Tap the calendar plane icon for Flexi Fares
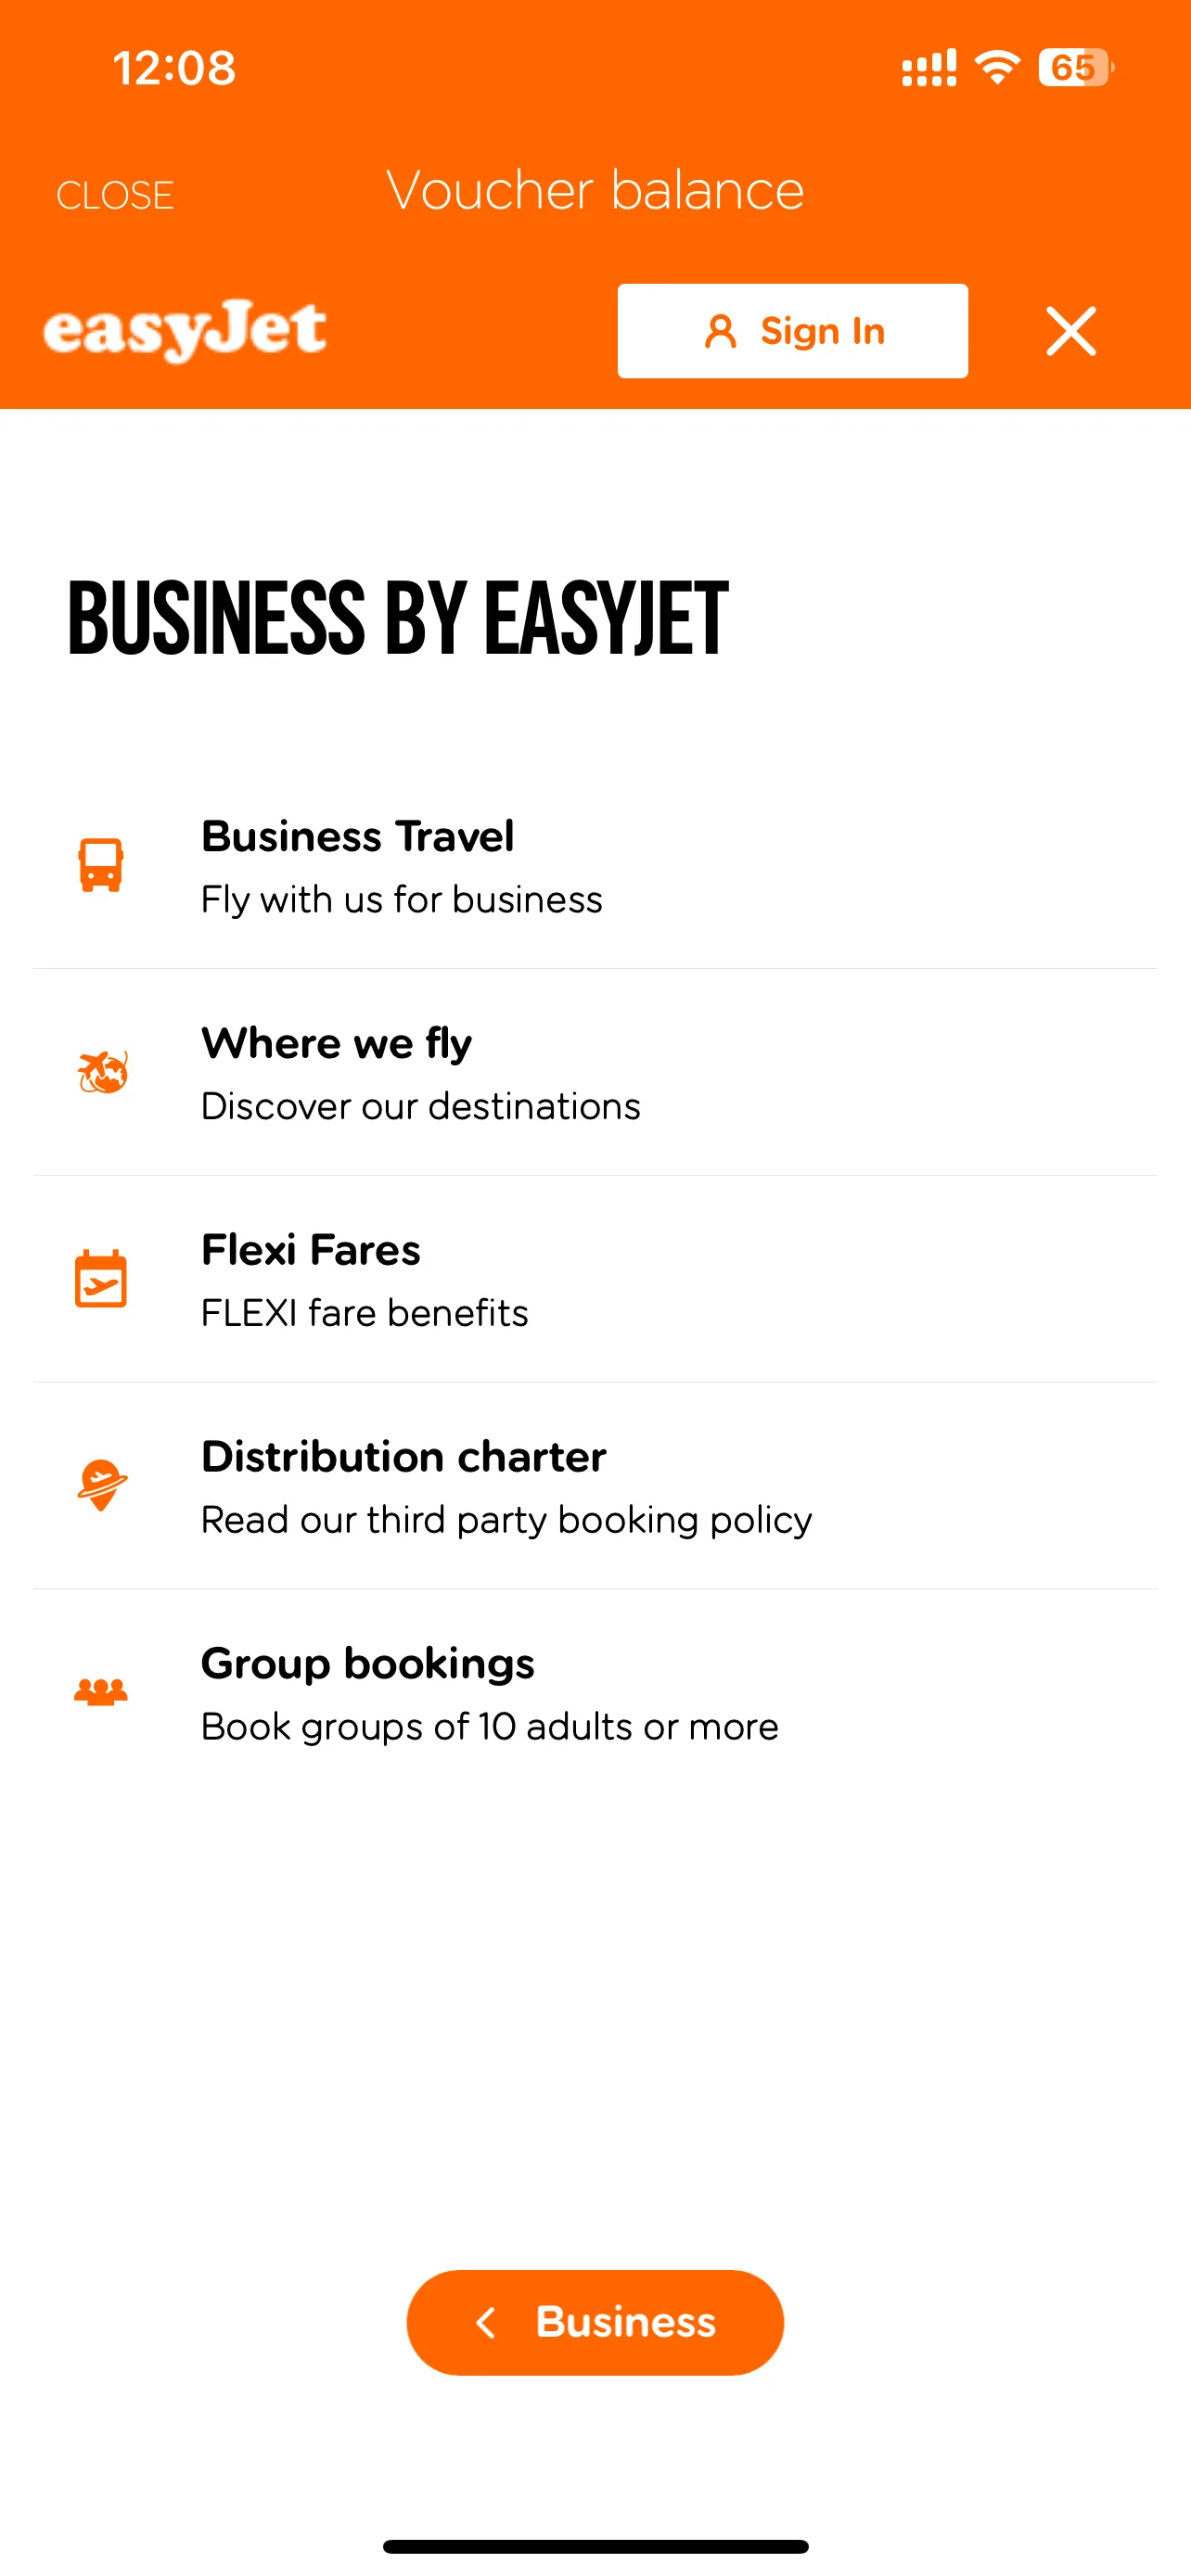1191x2576 pixels. [101, 1279]
